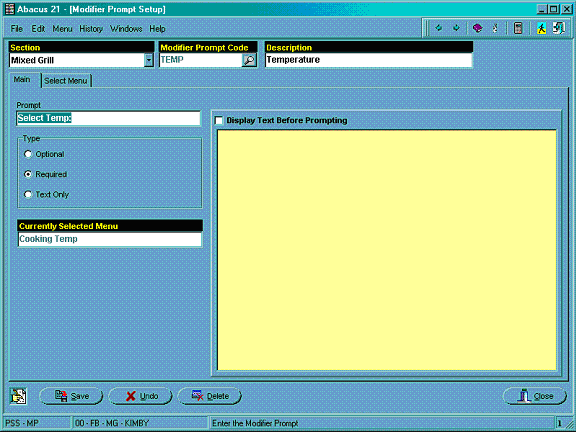This screenshot has width=576, height=432.
Task: Open the calculator toolbar icon
Action: point(518,28)
